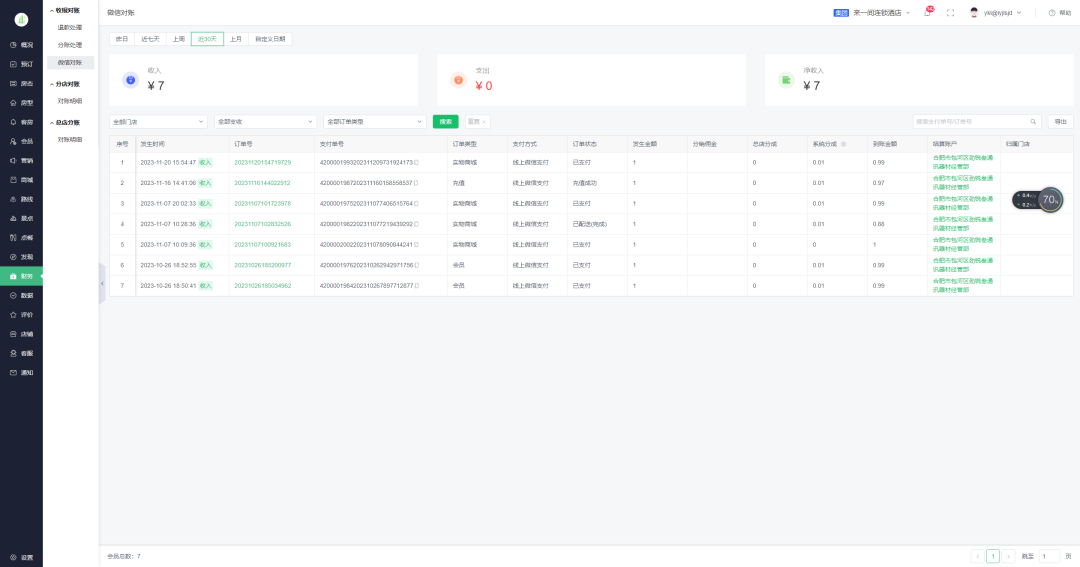Open 微信对账 in the submenu
This screenshot has width=1080, height=567.
[70, 63]
